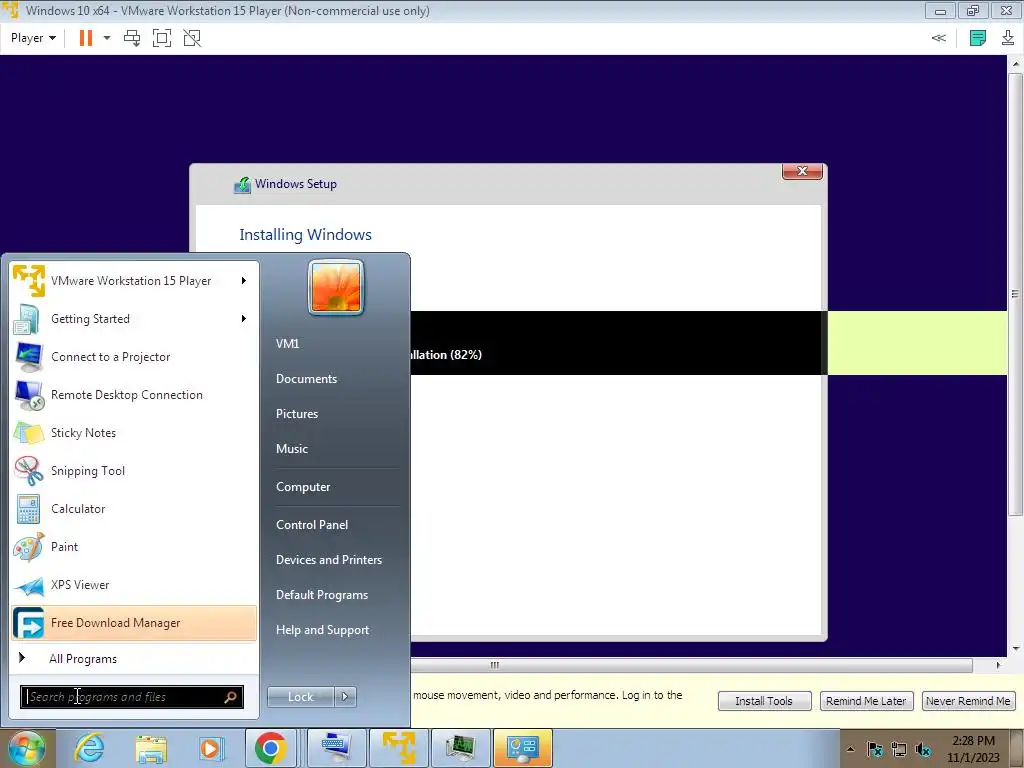Click the network tray icon

pos(899,750)
